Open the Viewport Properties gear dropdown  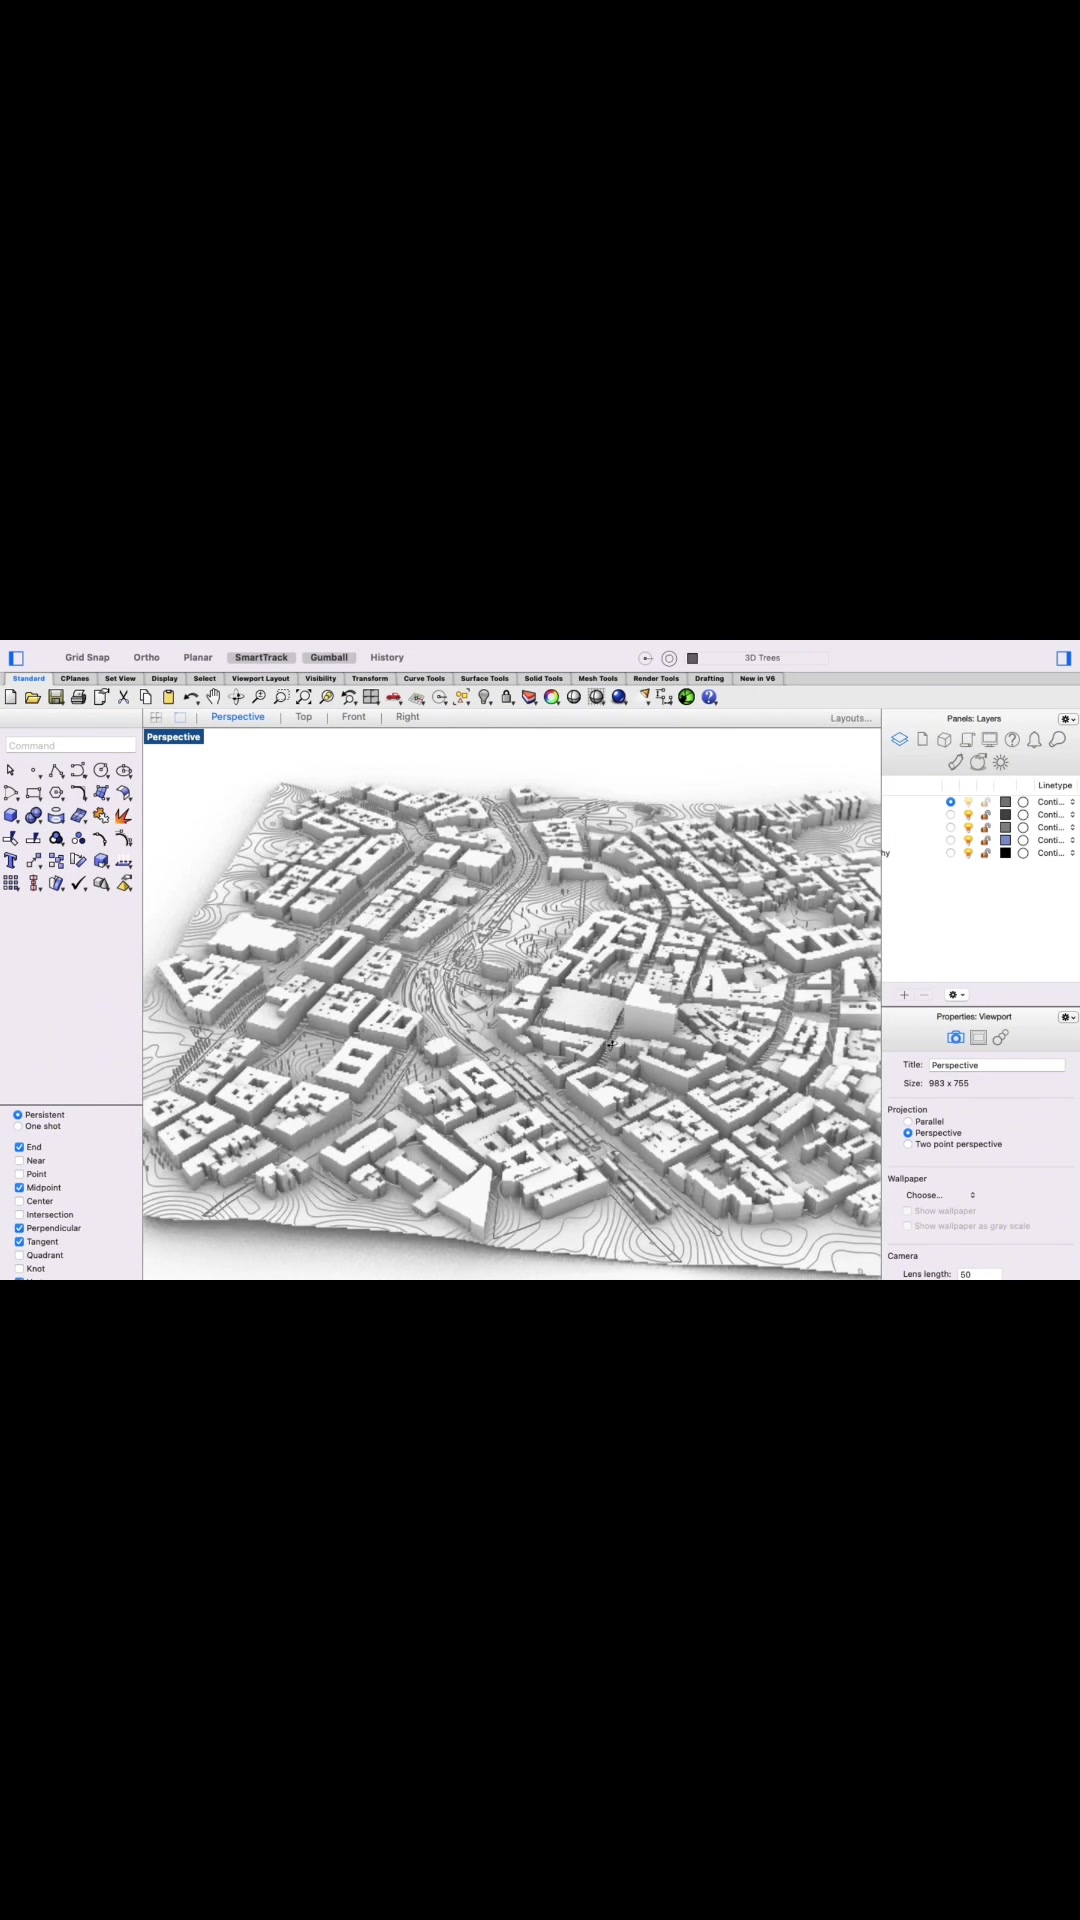[x=1068, y=1017]
